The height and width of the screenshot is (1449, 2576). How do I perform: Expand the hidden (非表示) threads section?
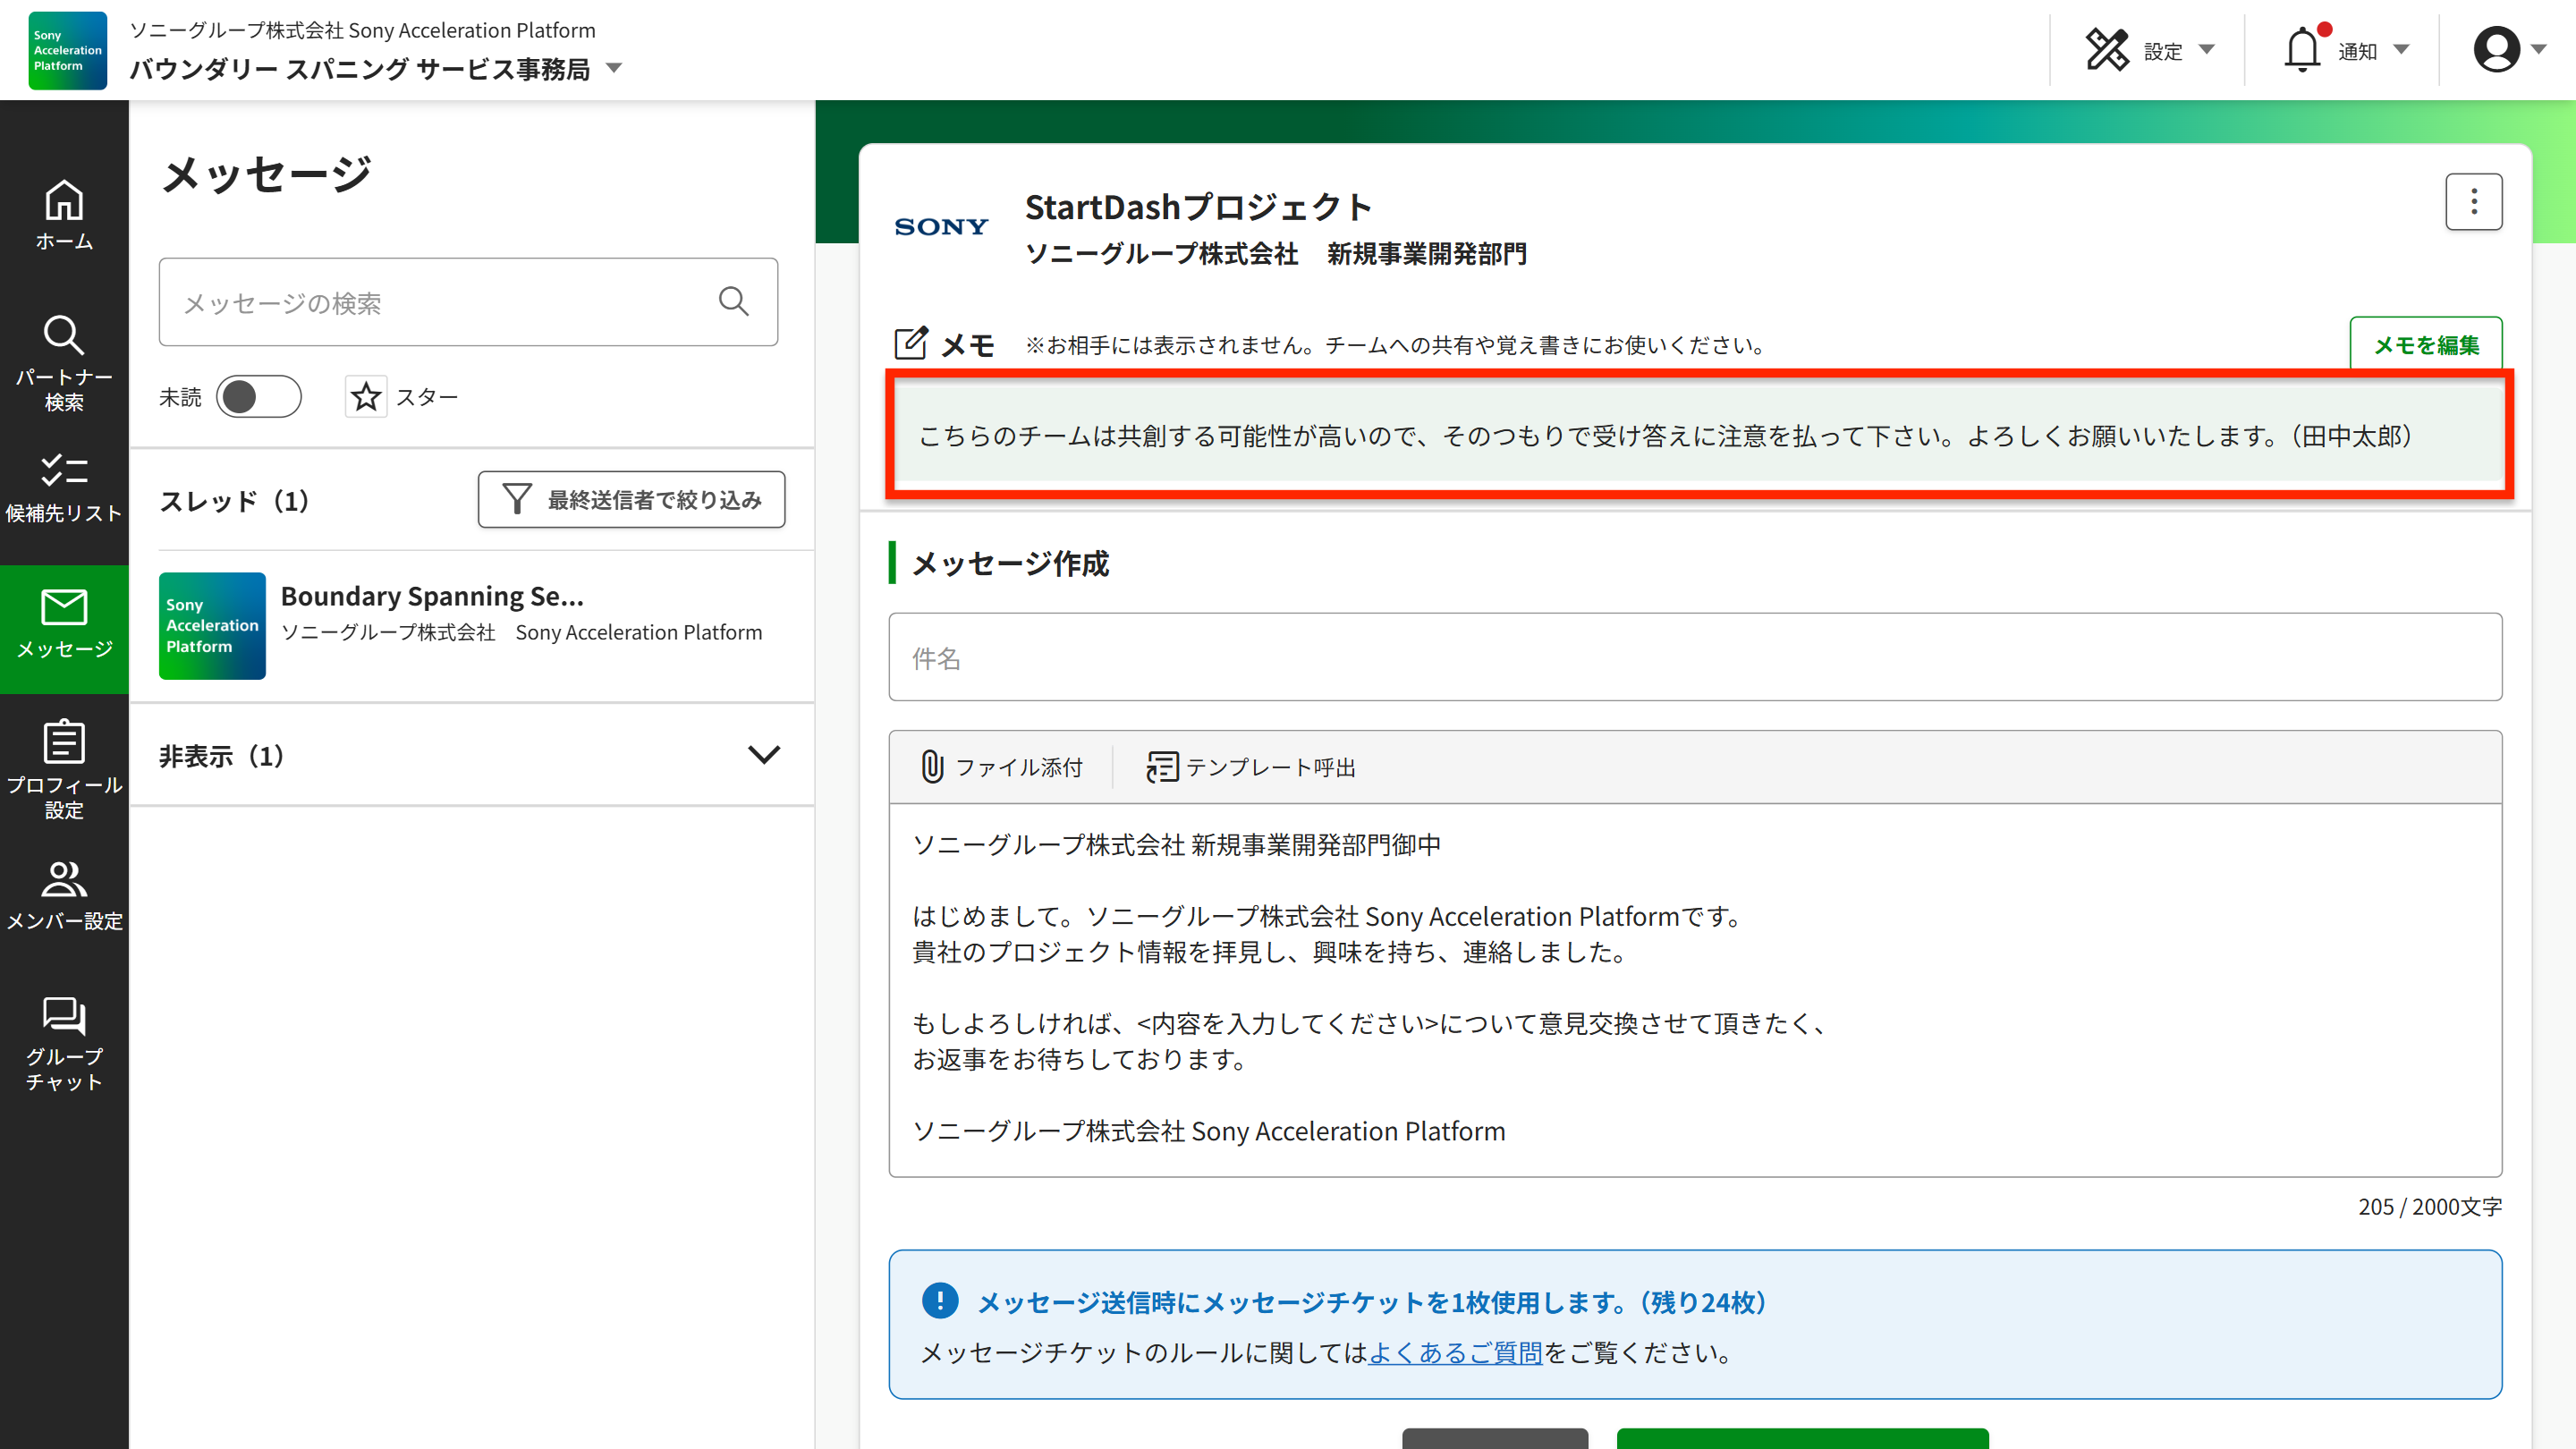[764, 755]
